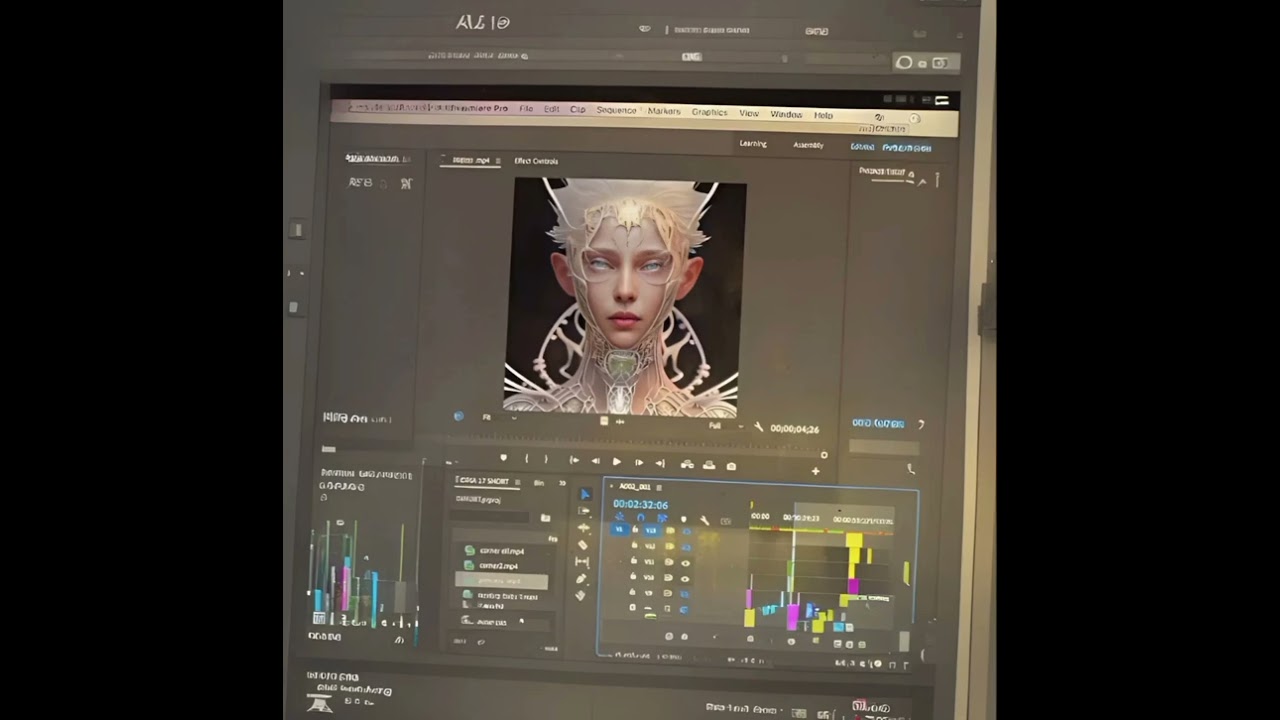Show hidden Project panel tabs chevron

coord(562,484)
